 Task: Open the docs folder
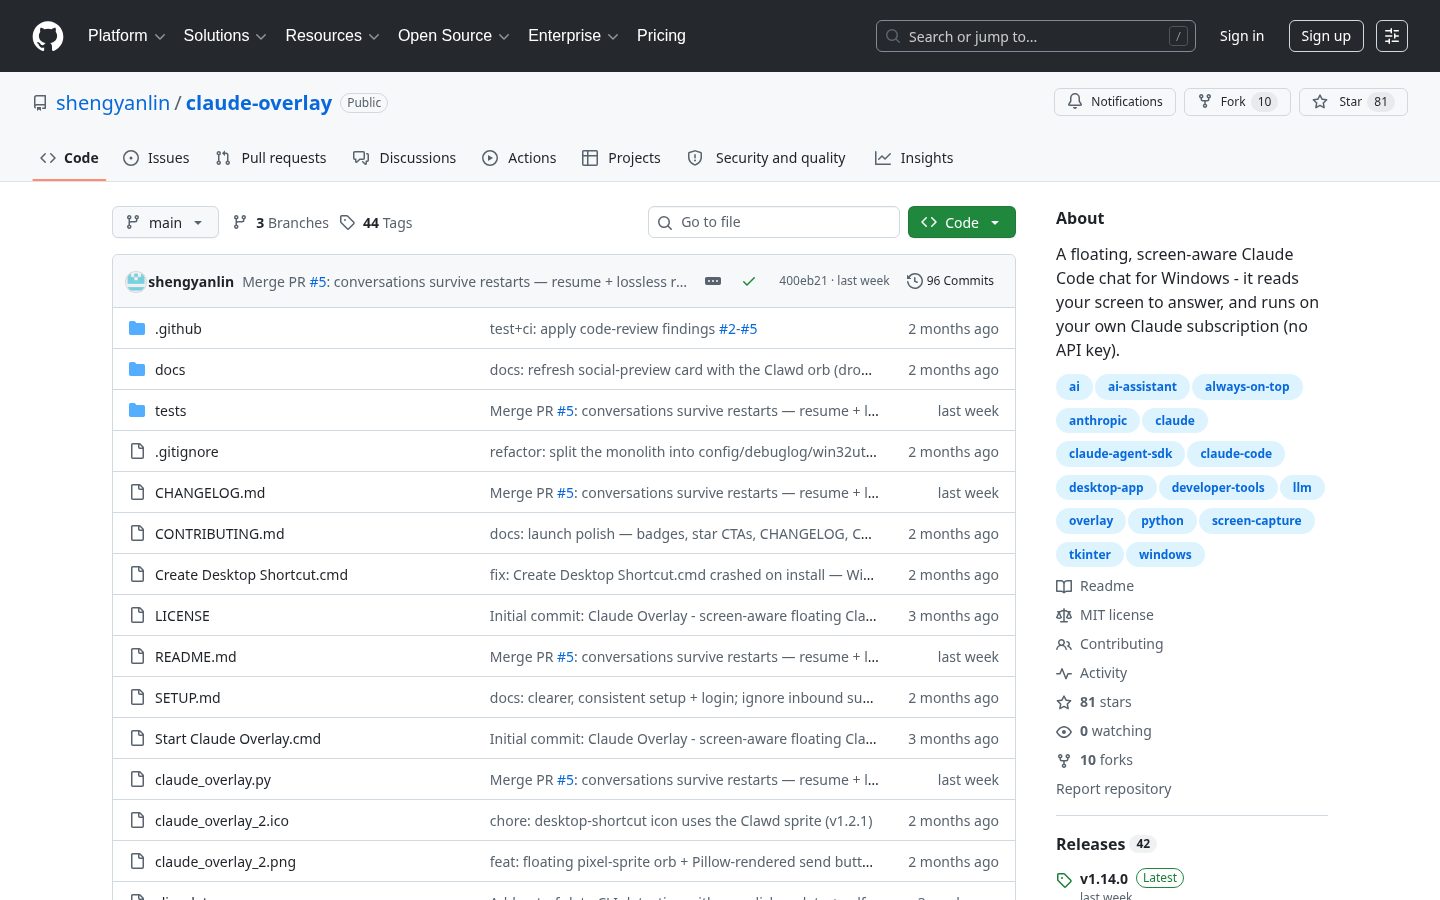[x=170, y=370]
